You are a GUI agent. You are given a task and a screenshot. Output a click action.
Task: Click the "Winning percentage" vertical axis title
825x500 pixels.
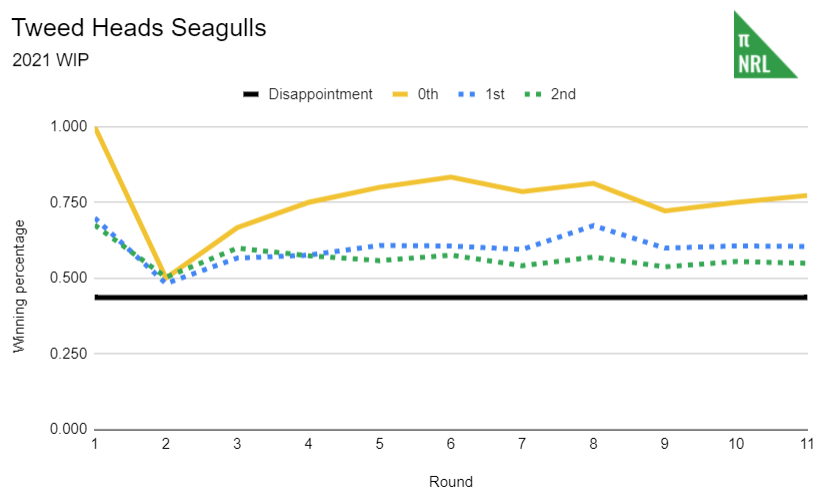[19, 287]
